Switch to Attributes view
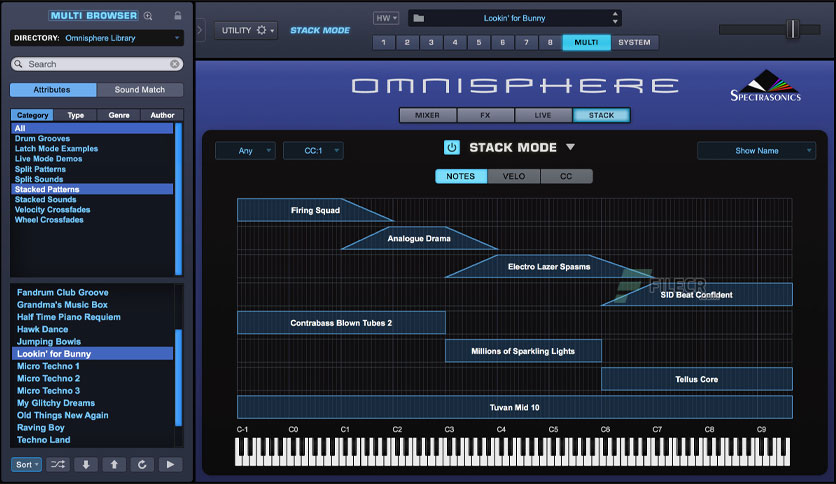Viewport: 836px width, 484px height. (x=53, y=90)
